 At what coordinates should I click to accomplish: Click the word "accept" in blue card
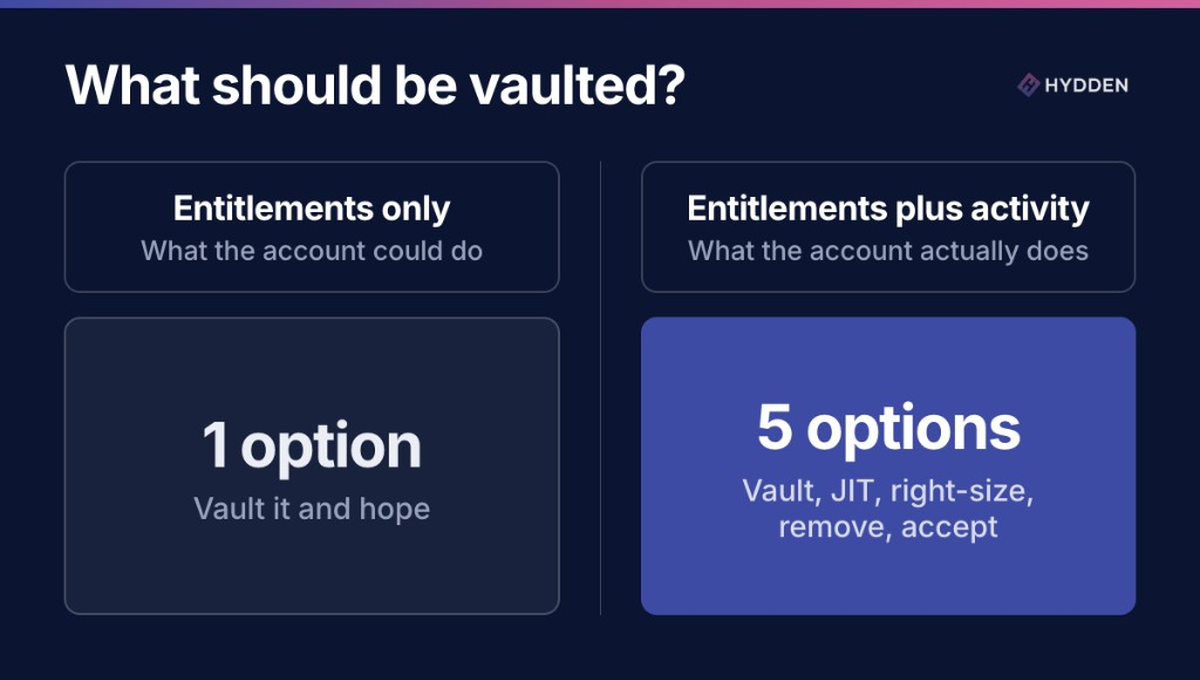(x=949, y=528)
